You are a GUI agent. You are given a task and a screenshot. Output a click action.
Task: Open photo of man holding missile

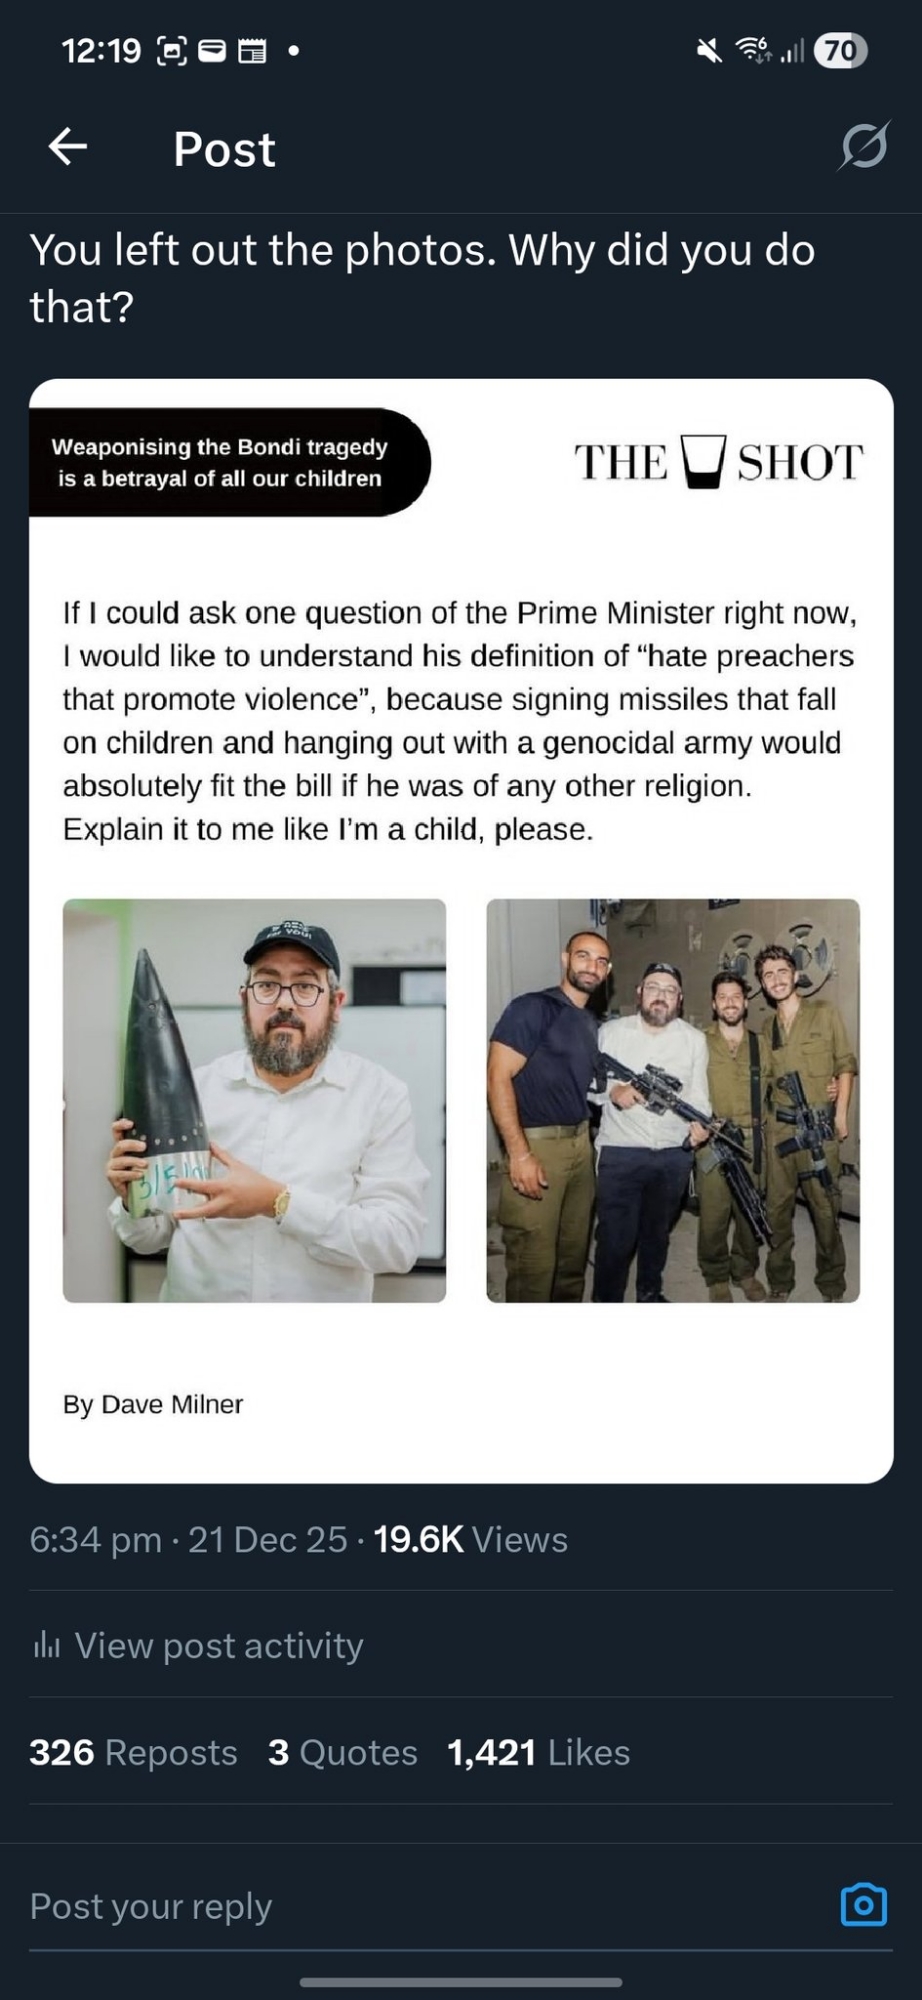pos(254,1100)
